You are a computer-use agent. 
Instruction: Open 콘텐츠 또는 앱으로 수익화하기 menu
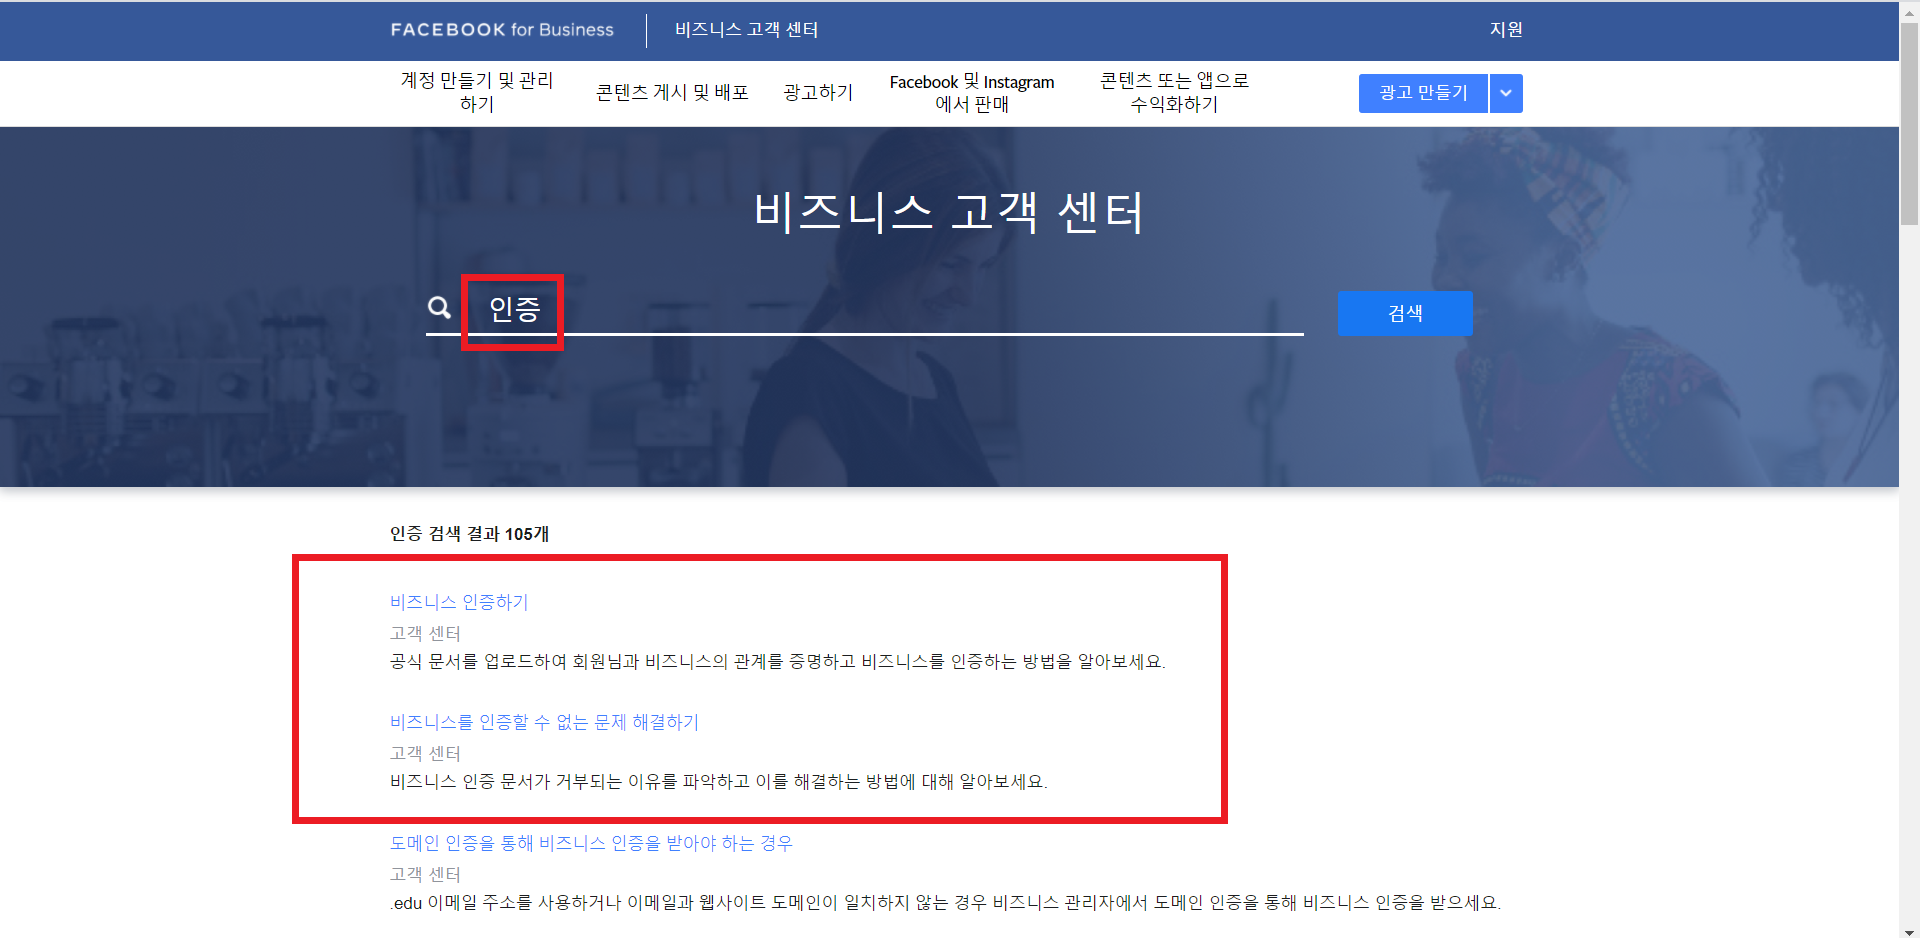(1174, 92)
